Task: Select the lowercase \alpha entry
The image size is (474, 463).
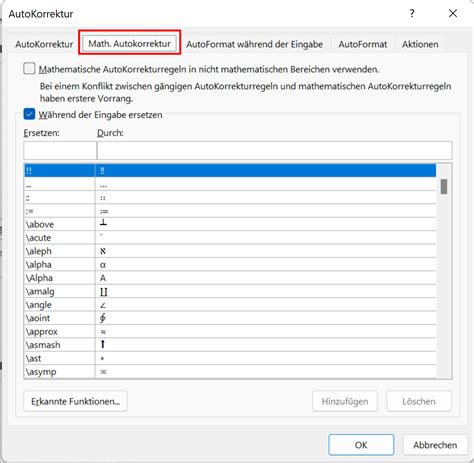Action: coord(230,264)
